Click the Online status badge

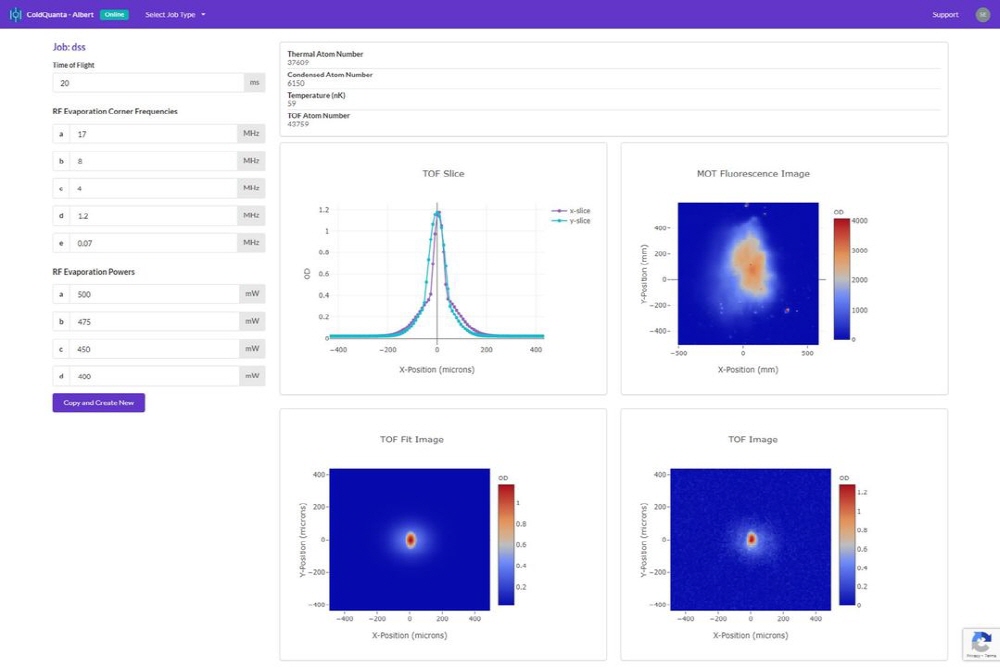pyautogui.click(x=114, y=15)
